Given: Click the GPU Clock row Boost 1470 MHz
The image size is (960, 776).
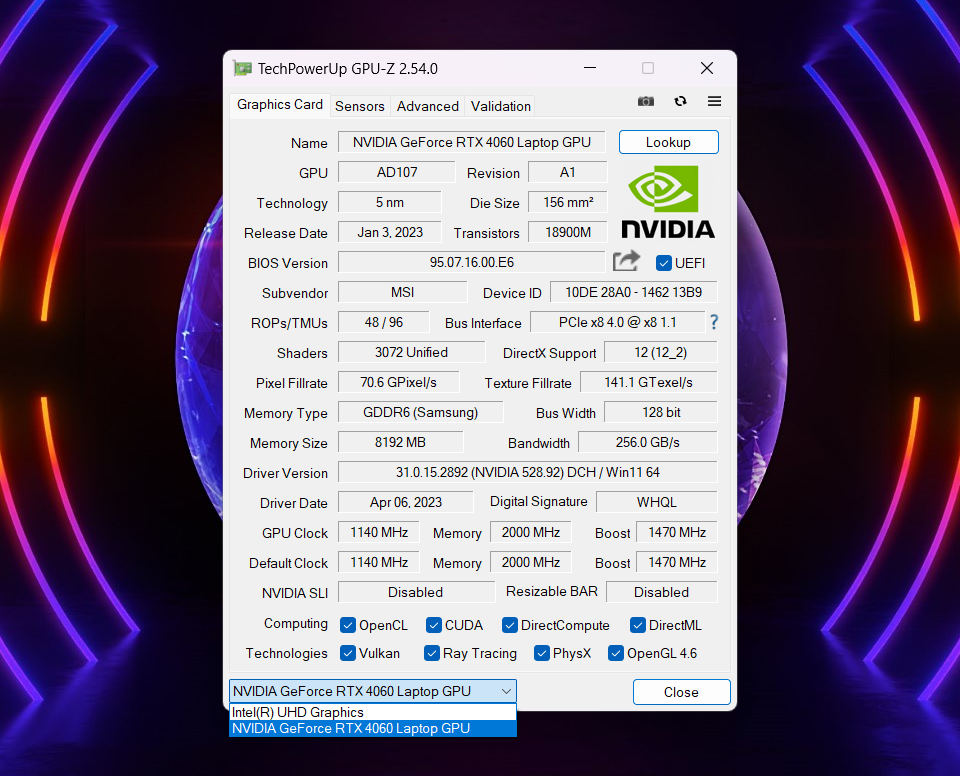Looking at the screenshot, I should pos(677,532).
